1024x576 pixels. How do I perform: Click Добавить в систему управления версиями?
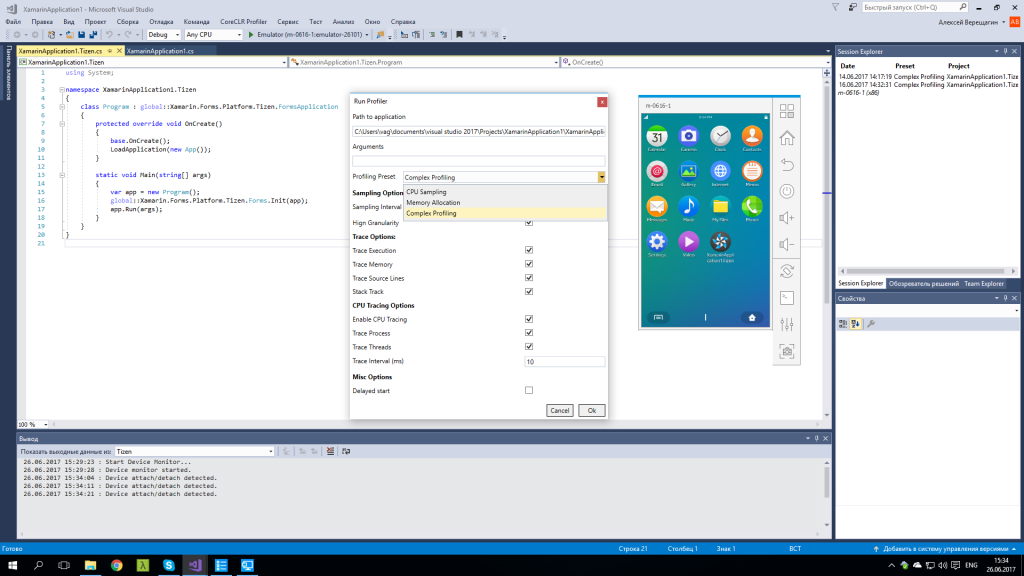[x=944, y=549]
